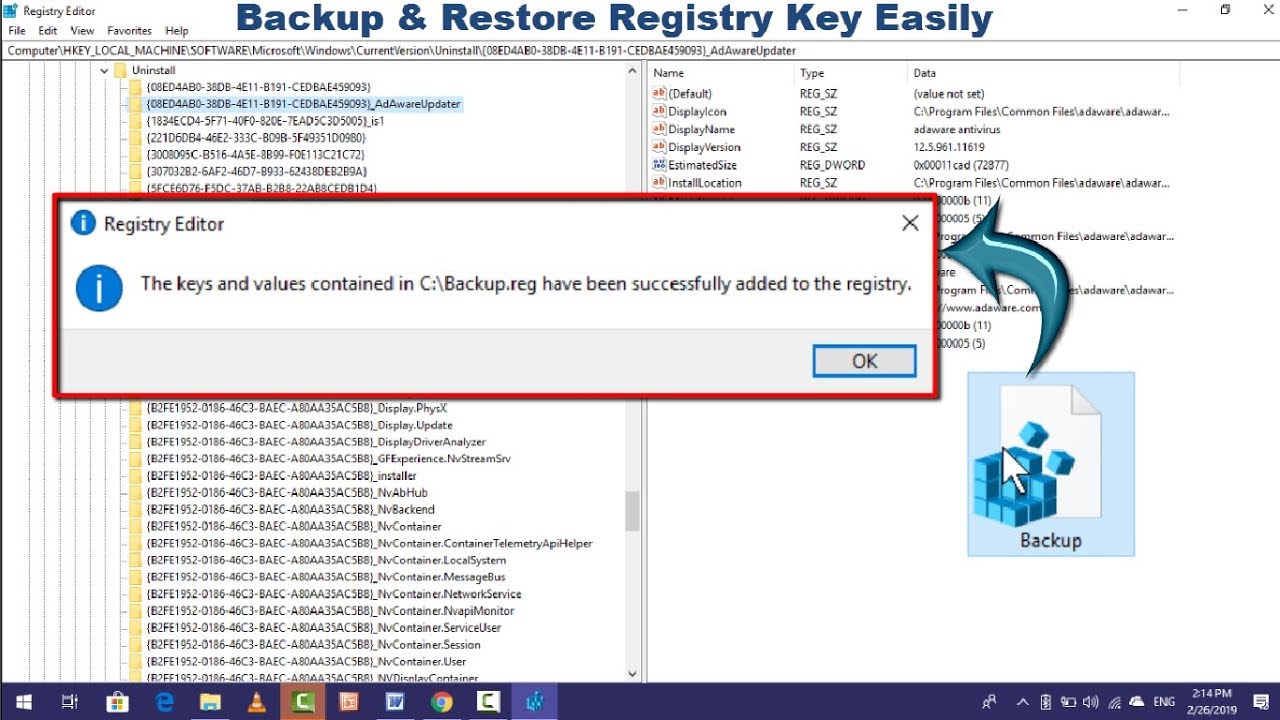Viewport: 1280px width, 720px height.
Task: Click the '12.5.961.11619' version data
Action: tap(948, 147)
